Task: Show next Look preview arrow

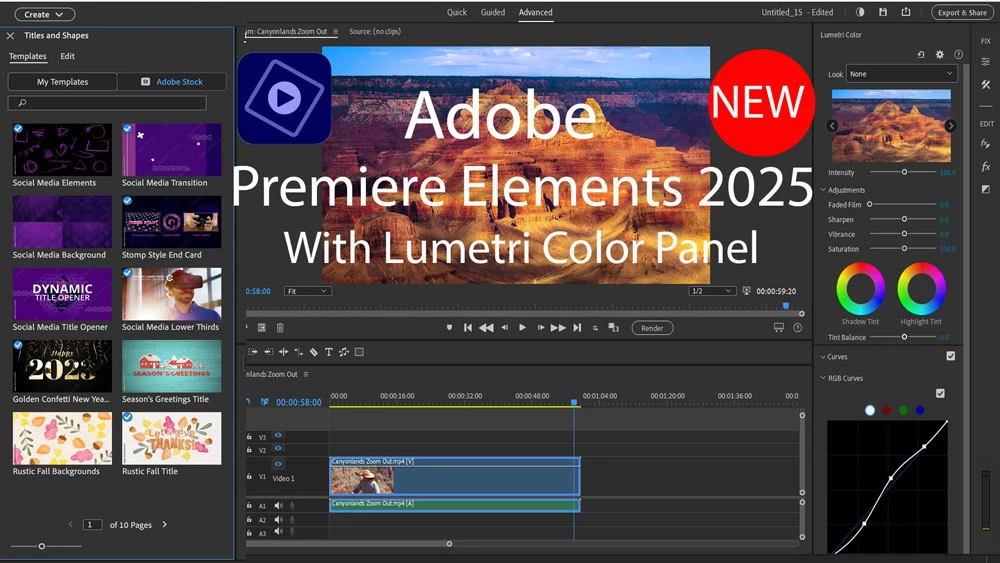Action: 950,126
